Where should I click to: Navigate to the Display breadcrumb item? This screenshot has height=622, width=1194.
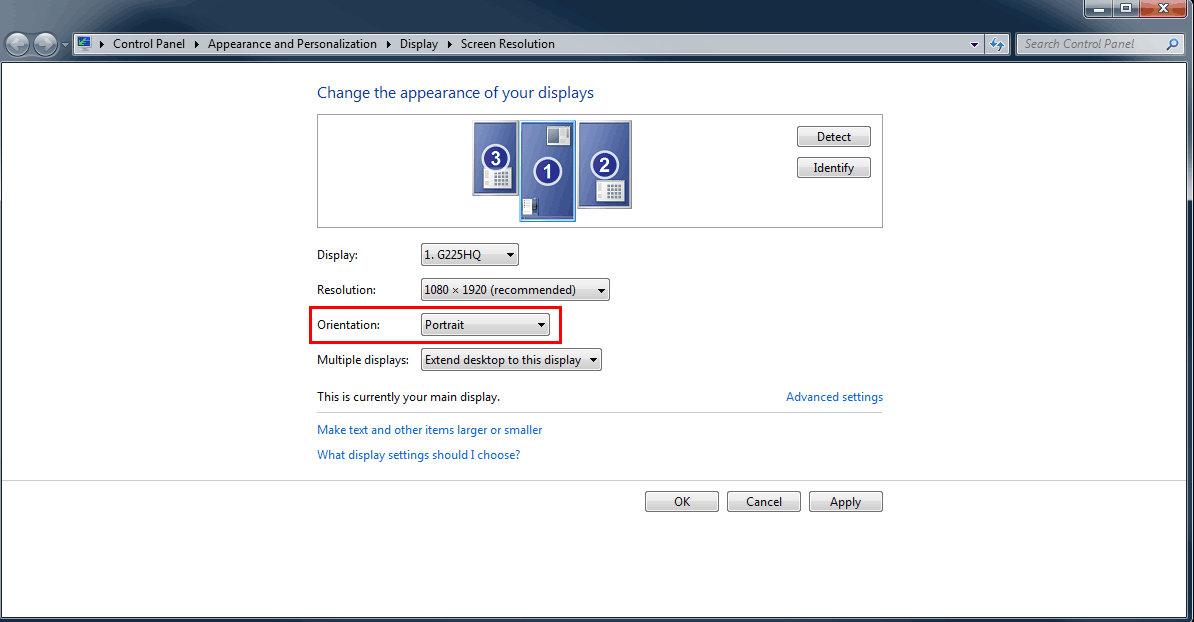[x=418, y=44]
